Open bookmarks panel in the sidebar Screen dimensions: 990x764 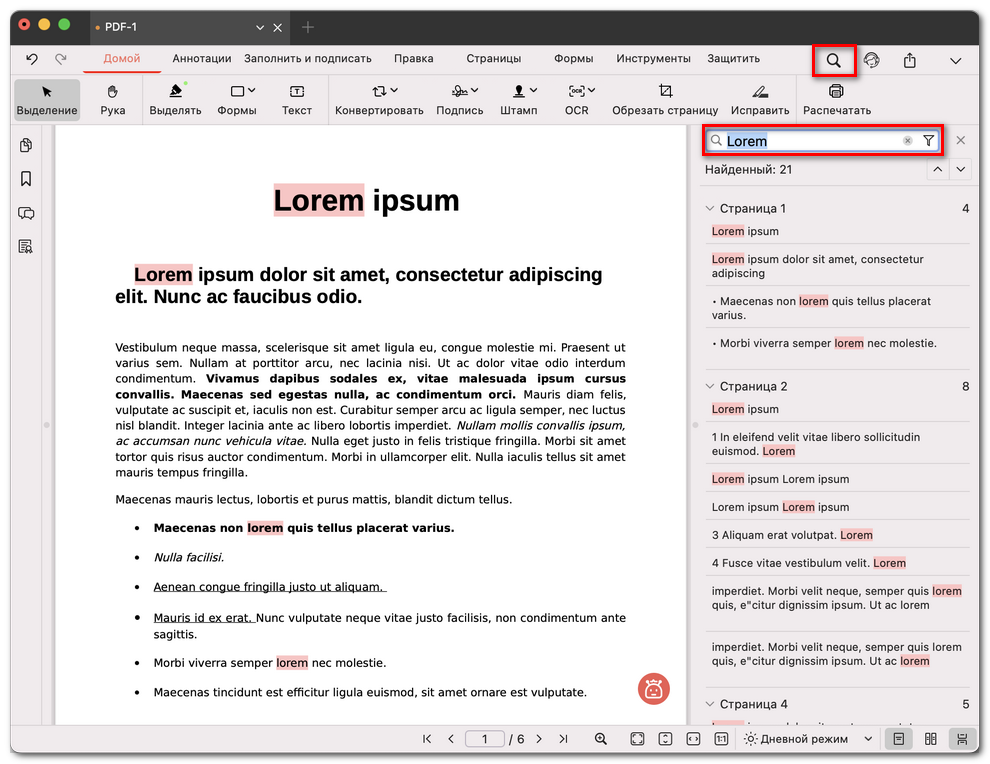click(x=25, y=178)
